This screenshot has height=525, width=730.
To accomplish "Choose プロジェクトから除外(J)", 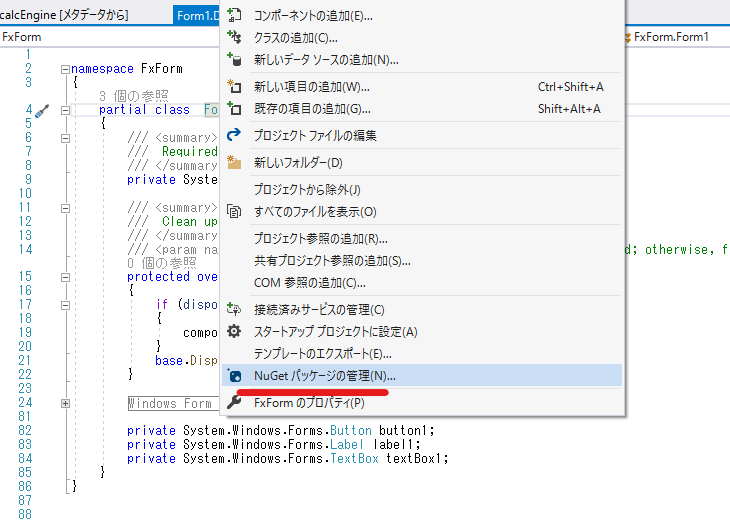I will [x=422, y=189].
